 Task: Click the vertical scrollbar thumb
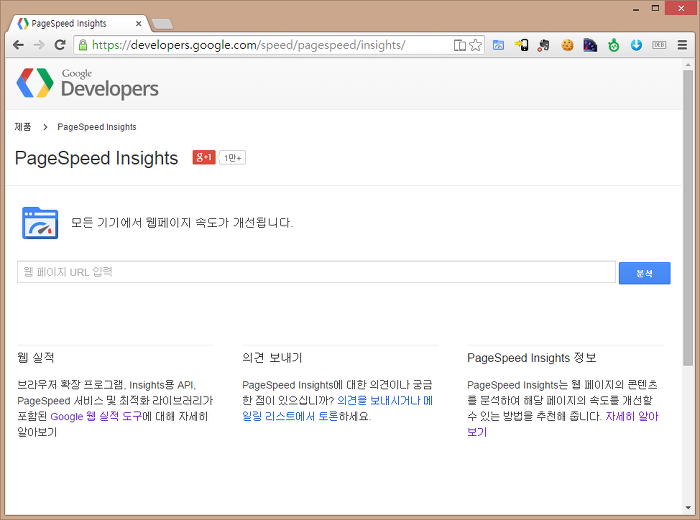[688, 218]
